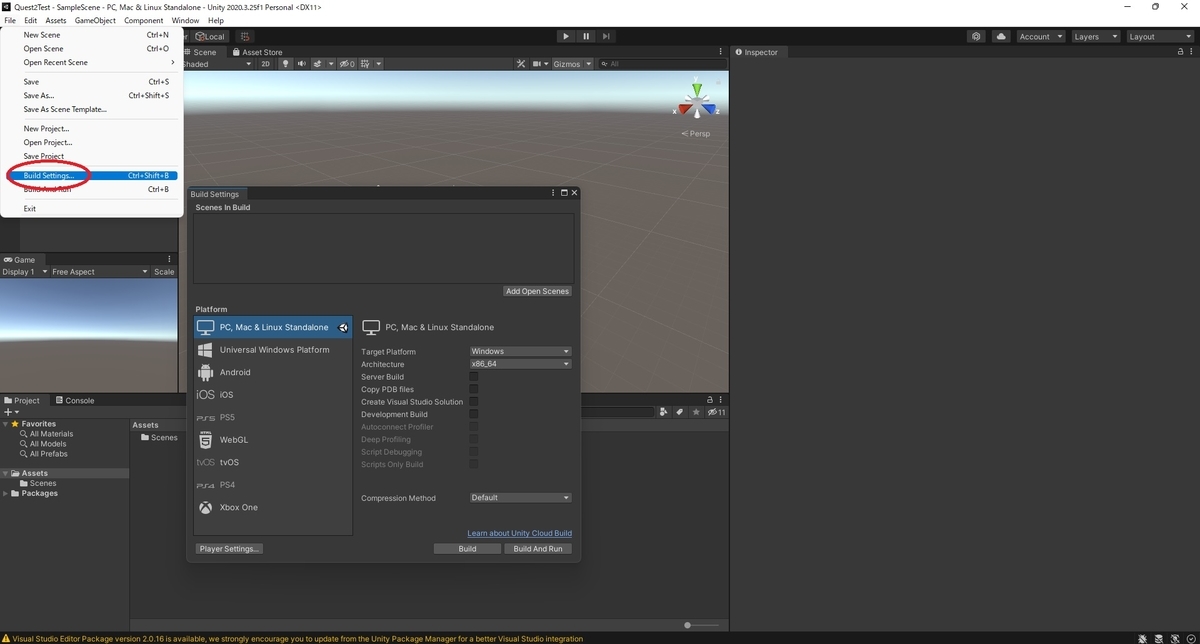Image resolution: width=1200 pixels, height=644 pixels.
Task: Switch to the Asset Store tab
Action: point(258,52)
